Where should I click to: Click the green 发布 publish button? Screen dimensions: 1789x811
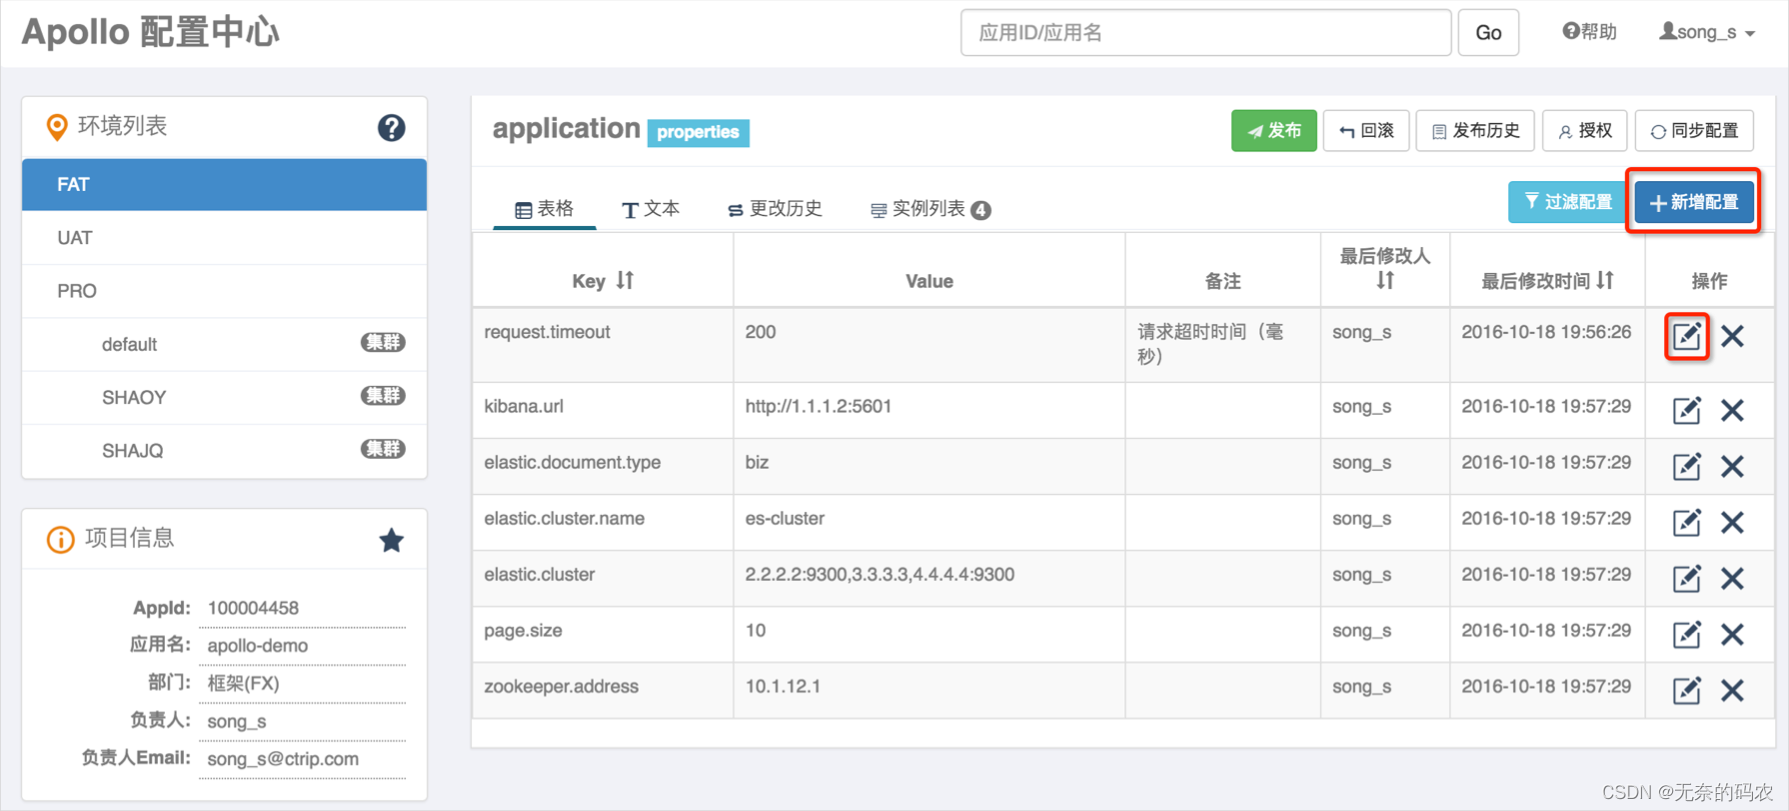1273,131
